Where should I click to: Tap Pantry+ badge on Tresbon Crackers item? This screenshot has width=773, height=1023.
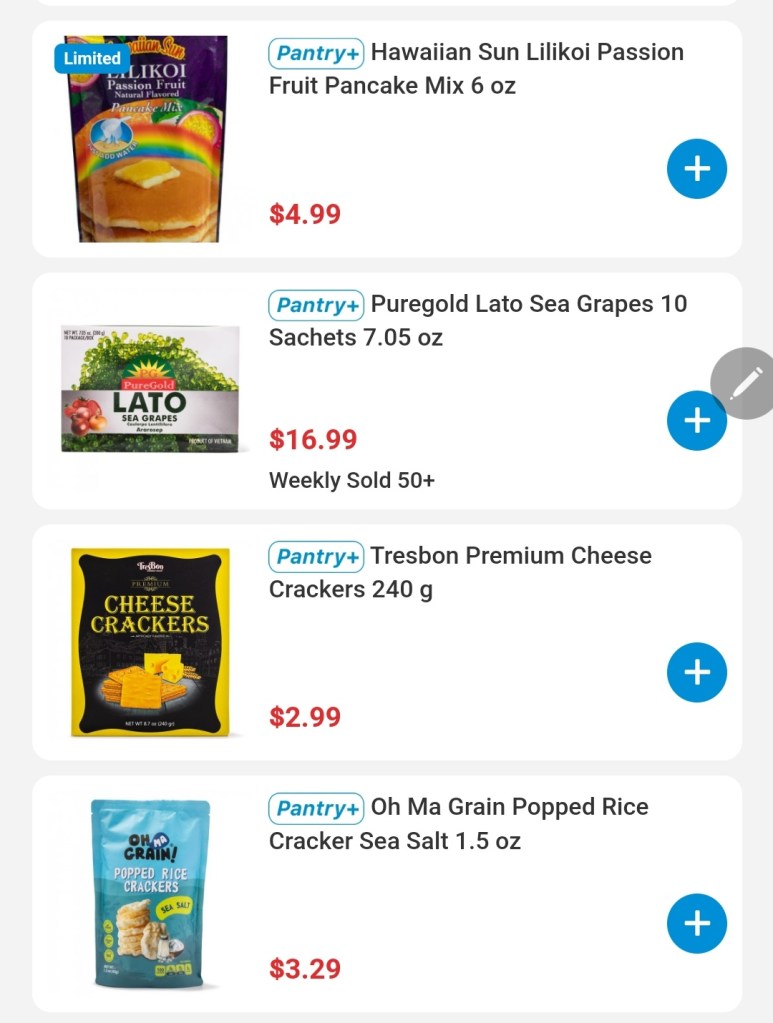coord(315,557)
